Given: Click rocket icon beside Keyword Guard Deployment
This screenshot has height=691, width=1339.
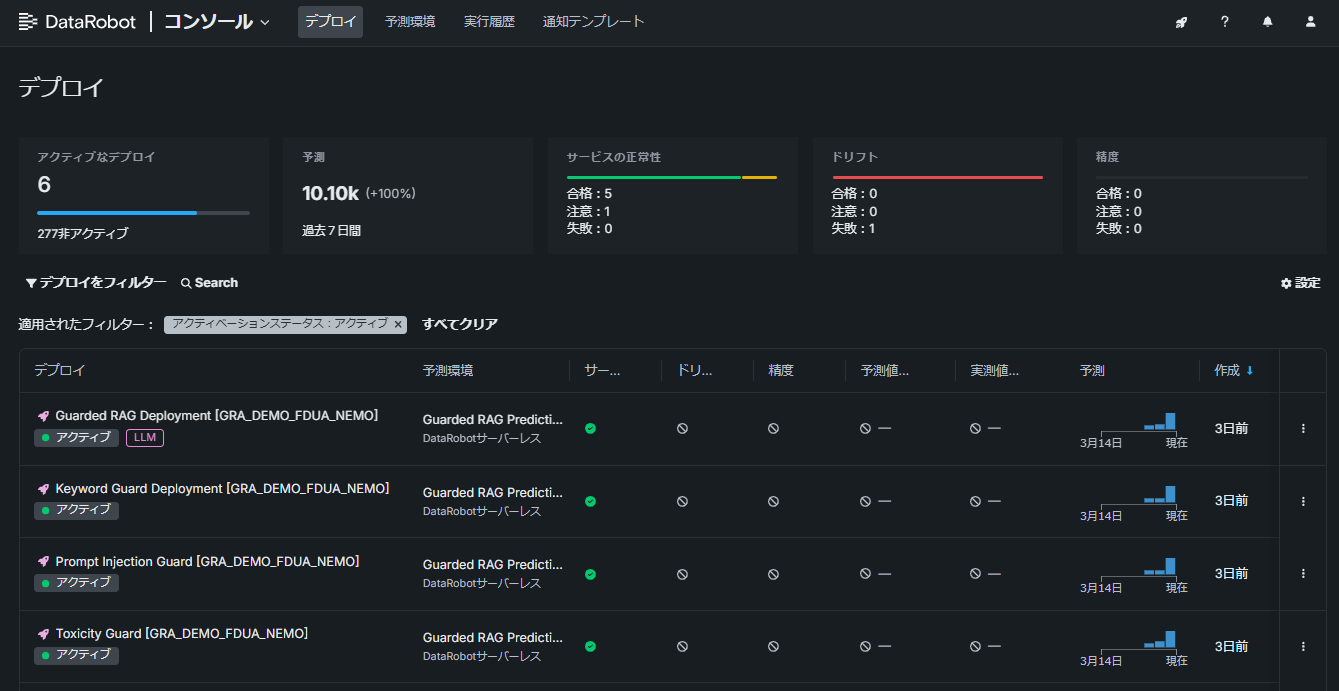Looking at the screenshot, I should tap(43, 489).
